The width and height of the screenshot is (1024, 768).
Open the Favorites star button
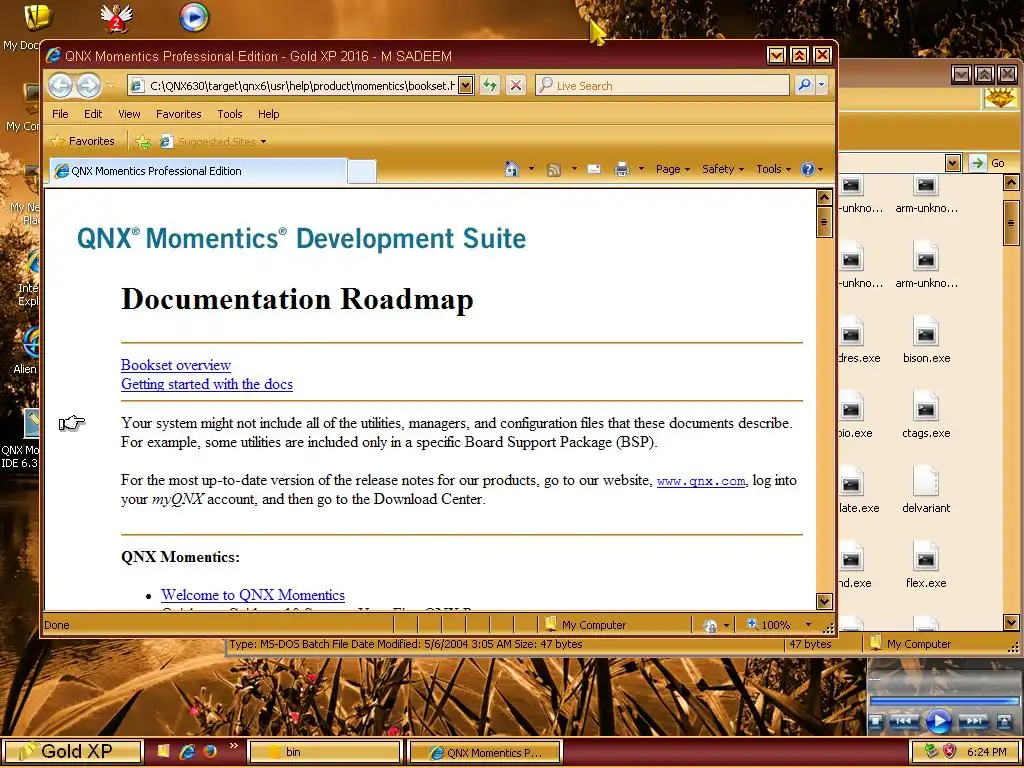coord(82,141)
